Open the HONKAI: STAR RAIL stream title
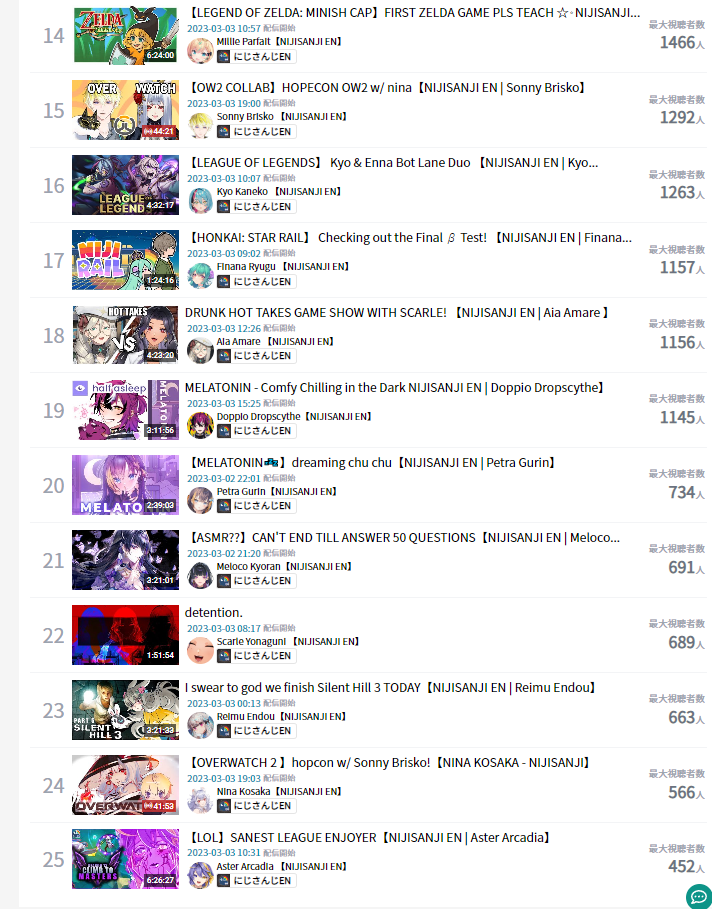The image size is (712, 909). 409,238
